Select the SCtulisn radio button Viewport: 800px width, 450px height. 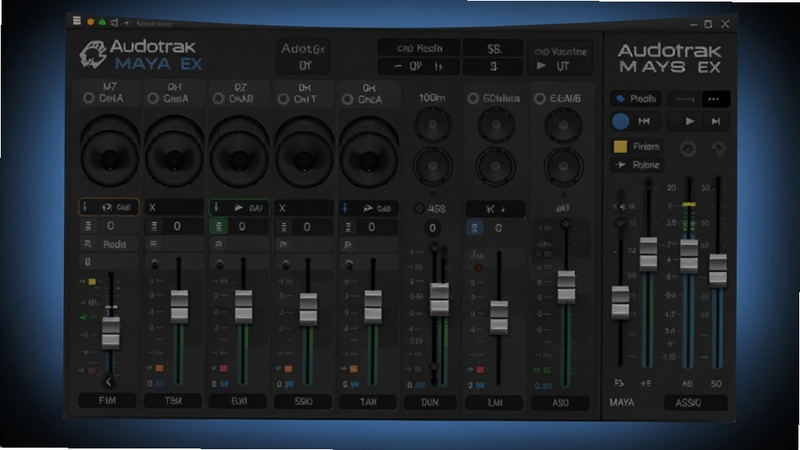click(473, 98)
